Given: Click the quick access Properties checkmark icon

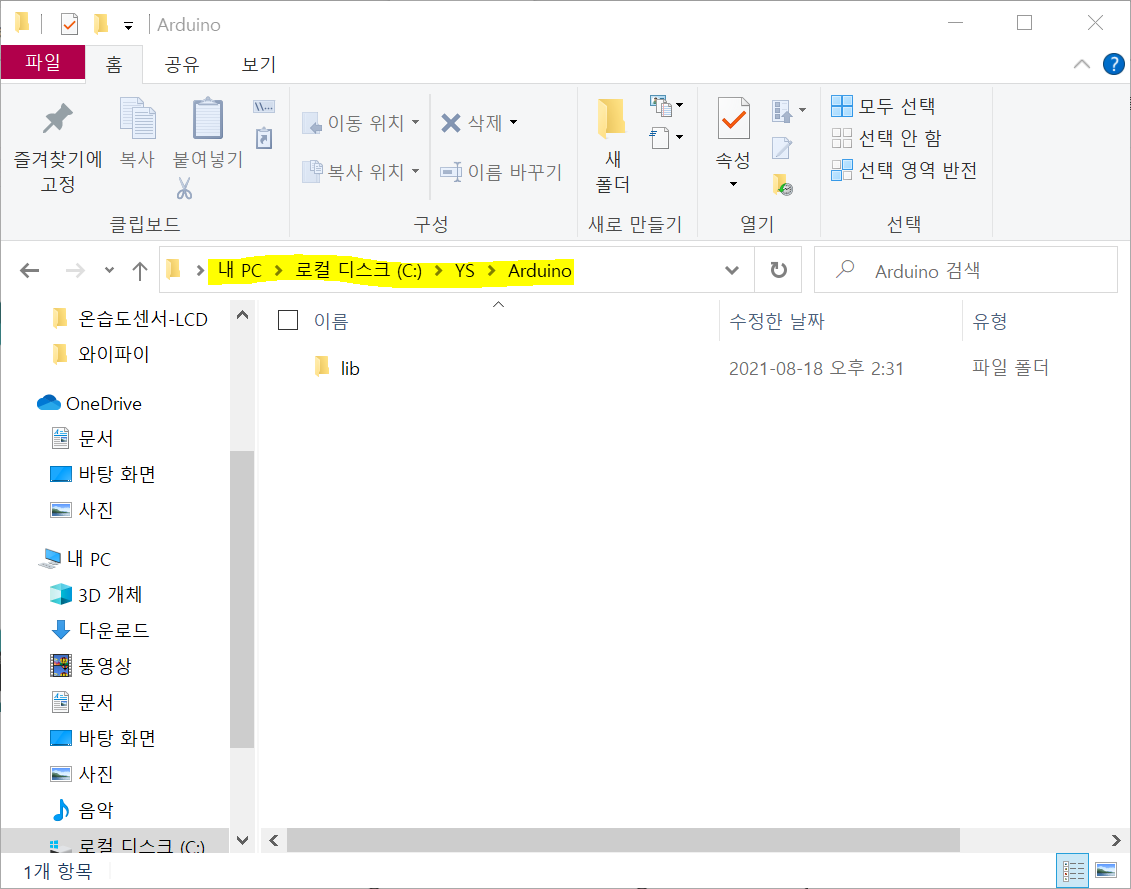Looking at the screenshot, I should coord(69,25).
